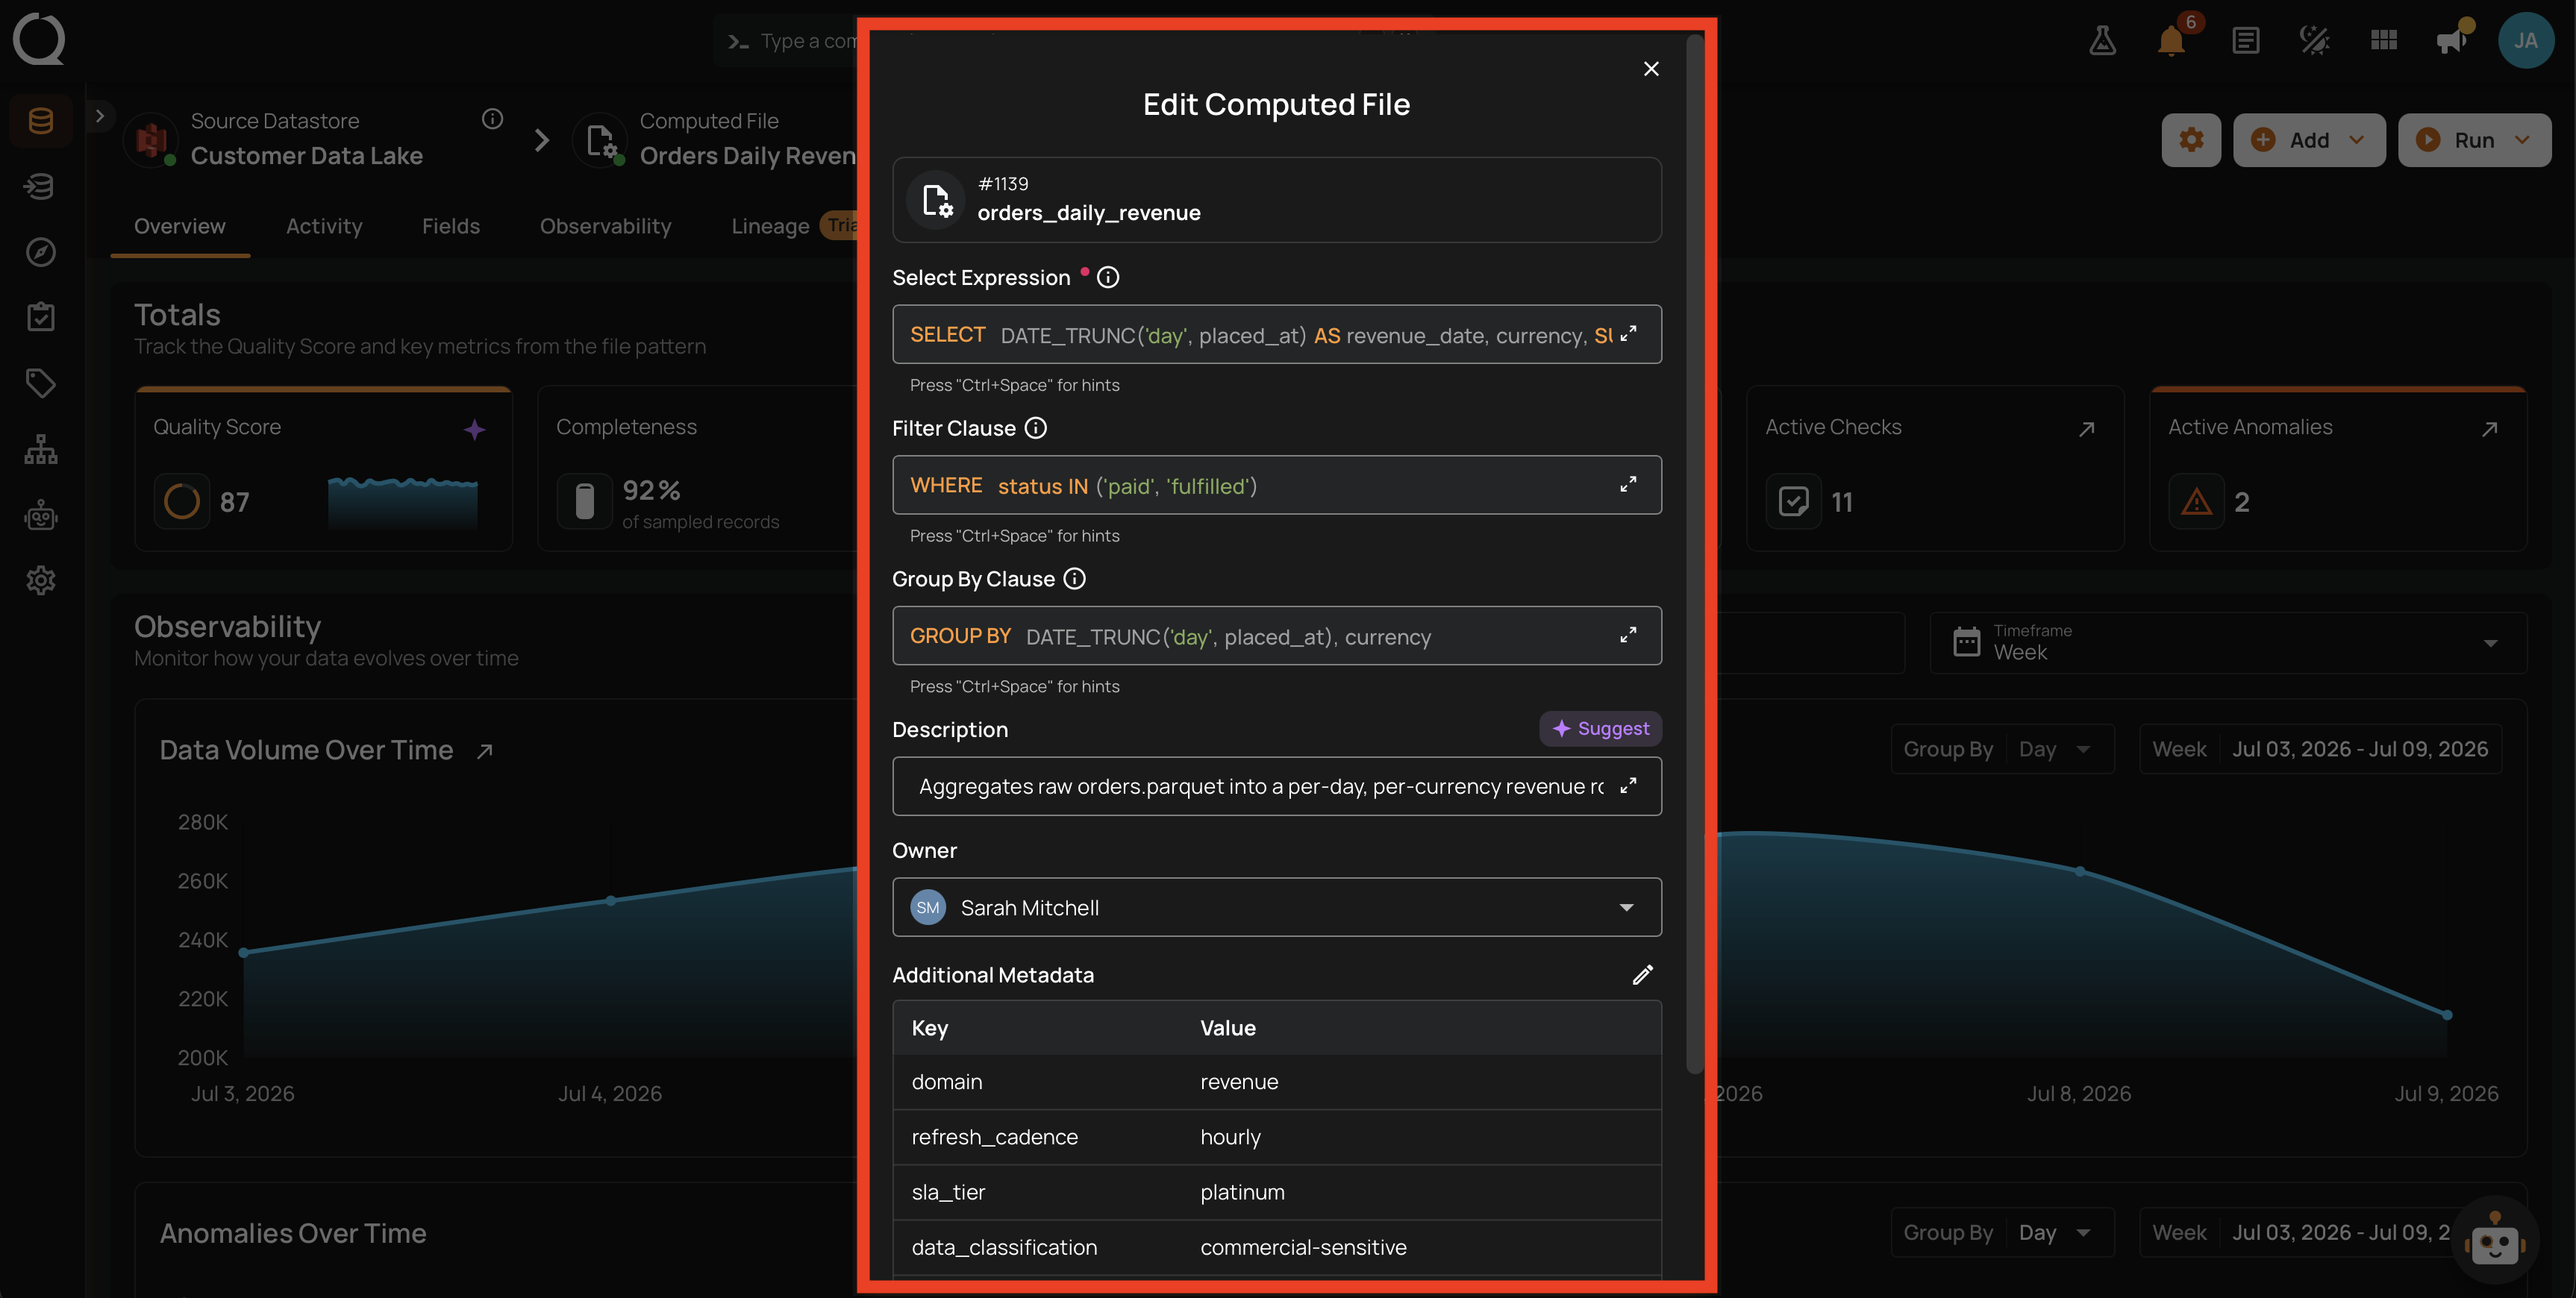Click Data Volume week date range selector

click(x=2320, y=749)
